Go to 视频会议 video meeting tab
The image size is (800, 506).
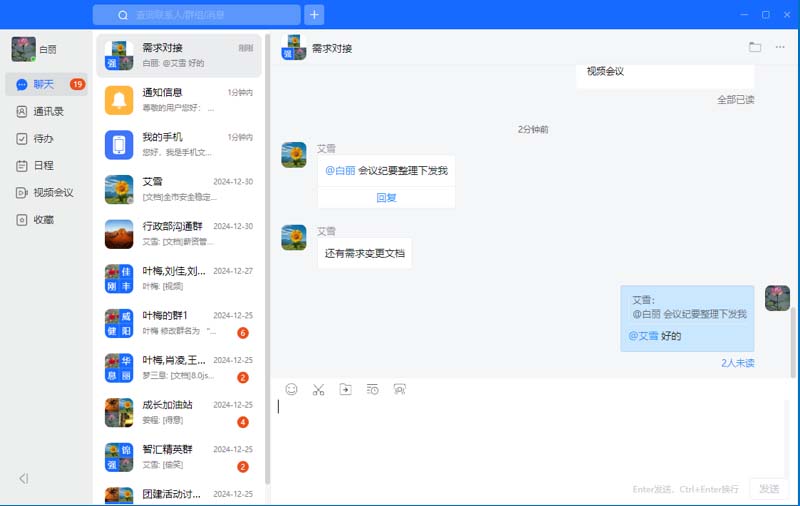(x=52, y=193)
